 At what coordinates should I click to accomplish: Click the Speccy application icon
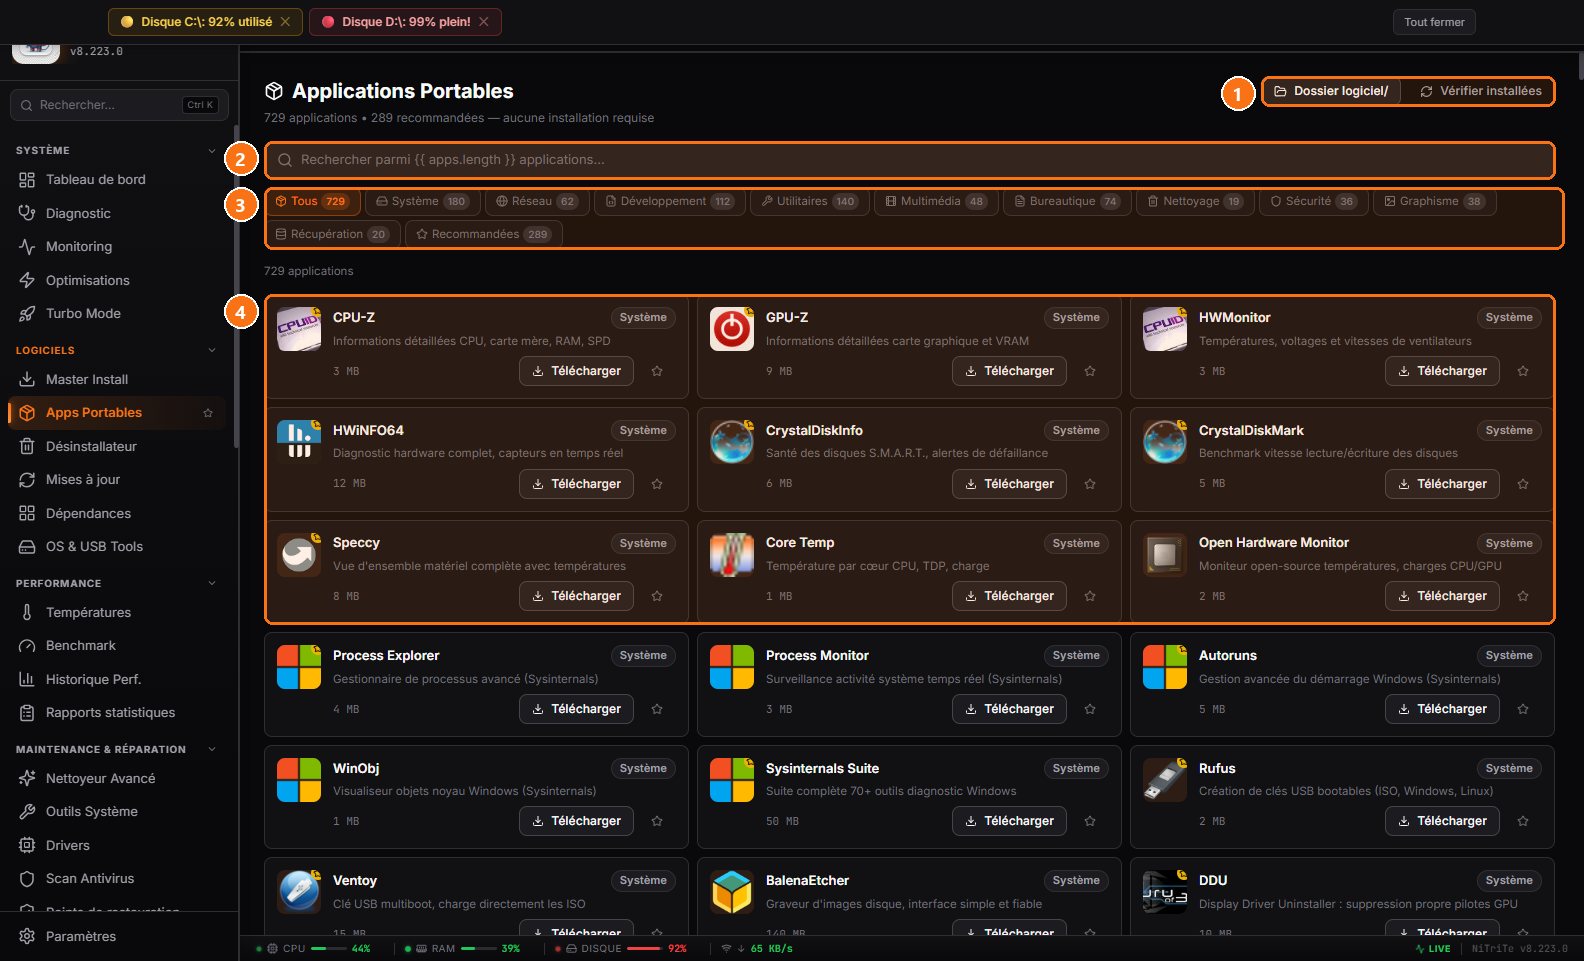point(299,554)
